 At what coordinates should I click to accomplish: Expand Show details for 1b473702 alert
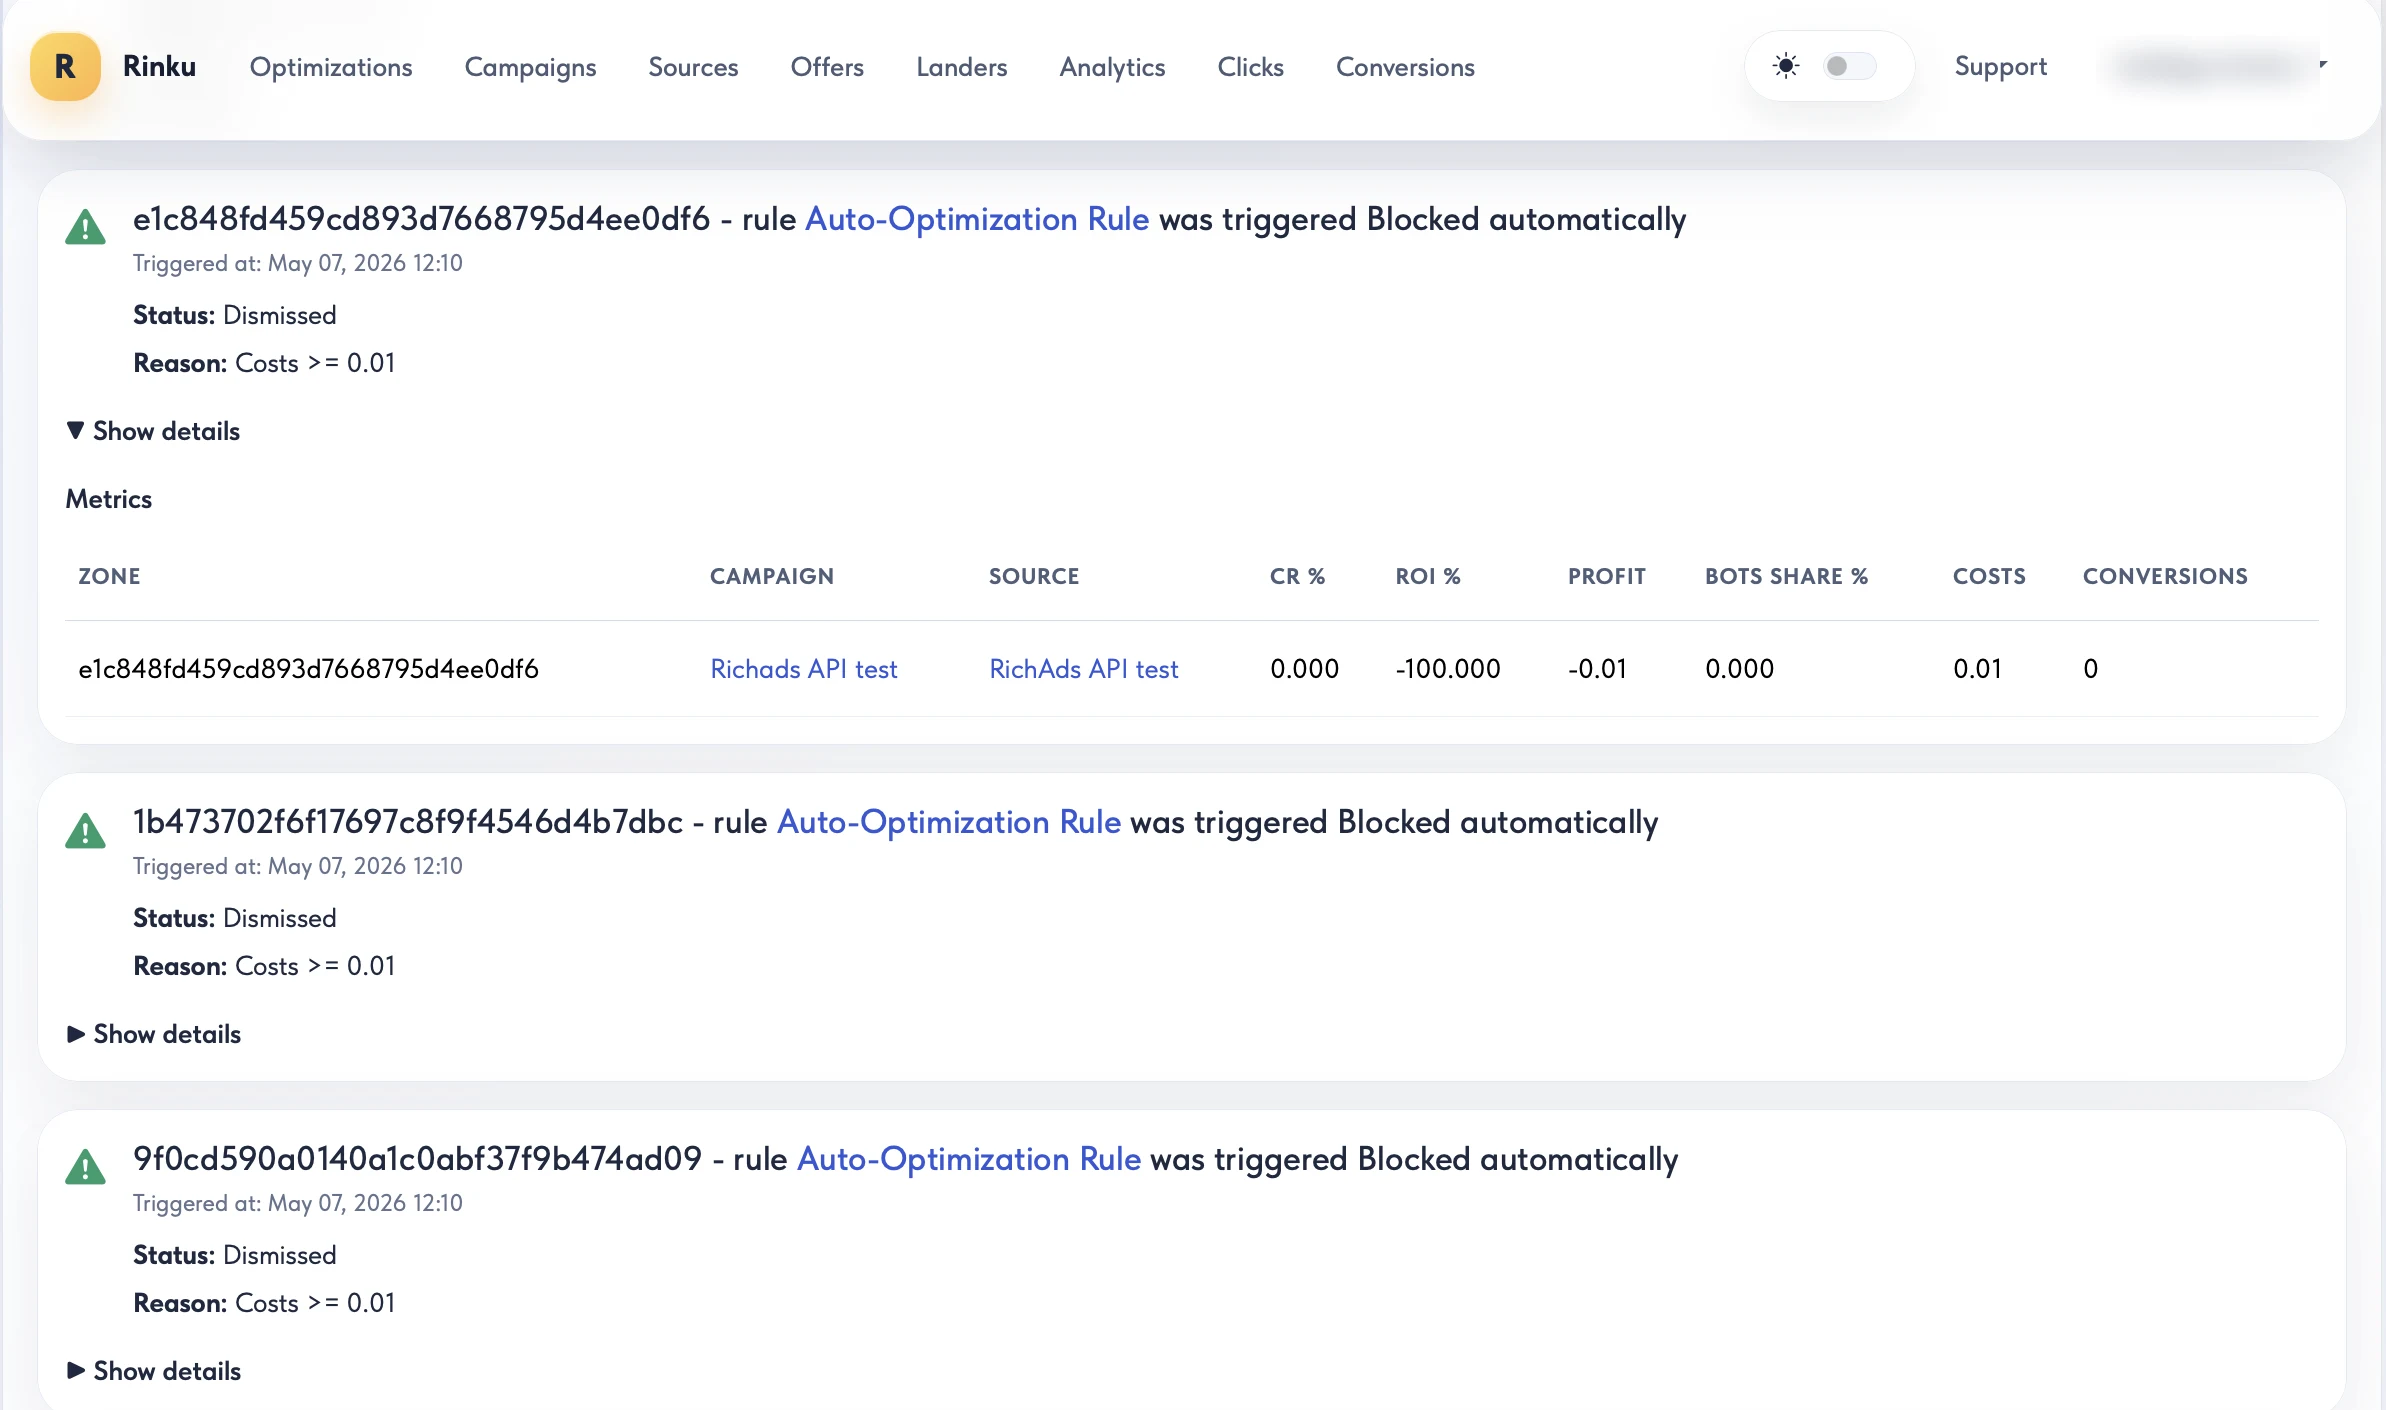click(x=153, y=1034)
